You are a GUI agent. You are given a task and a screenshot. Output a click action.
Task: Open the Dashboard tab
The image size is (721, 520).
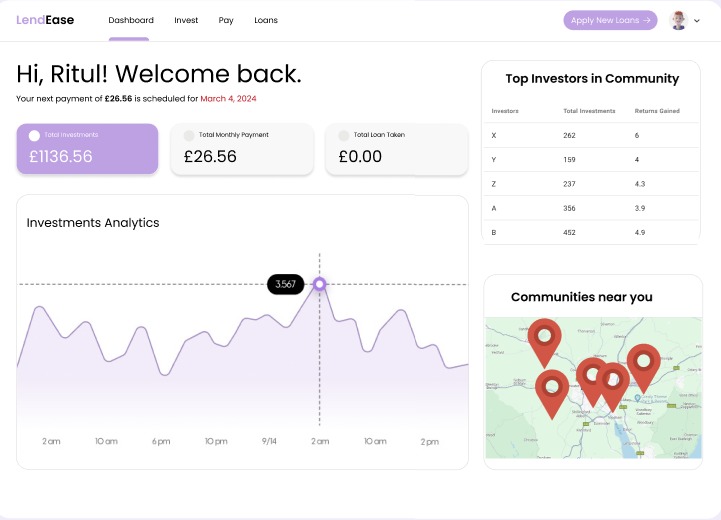pyautogui.click(x=131, y=20)
